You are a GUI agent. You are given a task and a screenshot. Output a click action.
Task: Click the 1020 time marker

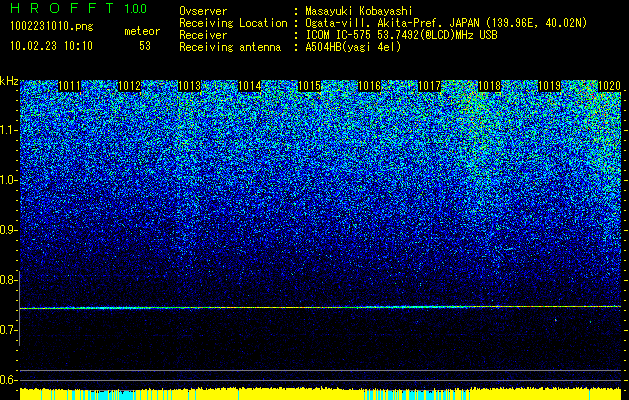pos(609,86)
